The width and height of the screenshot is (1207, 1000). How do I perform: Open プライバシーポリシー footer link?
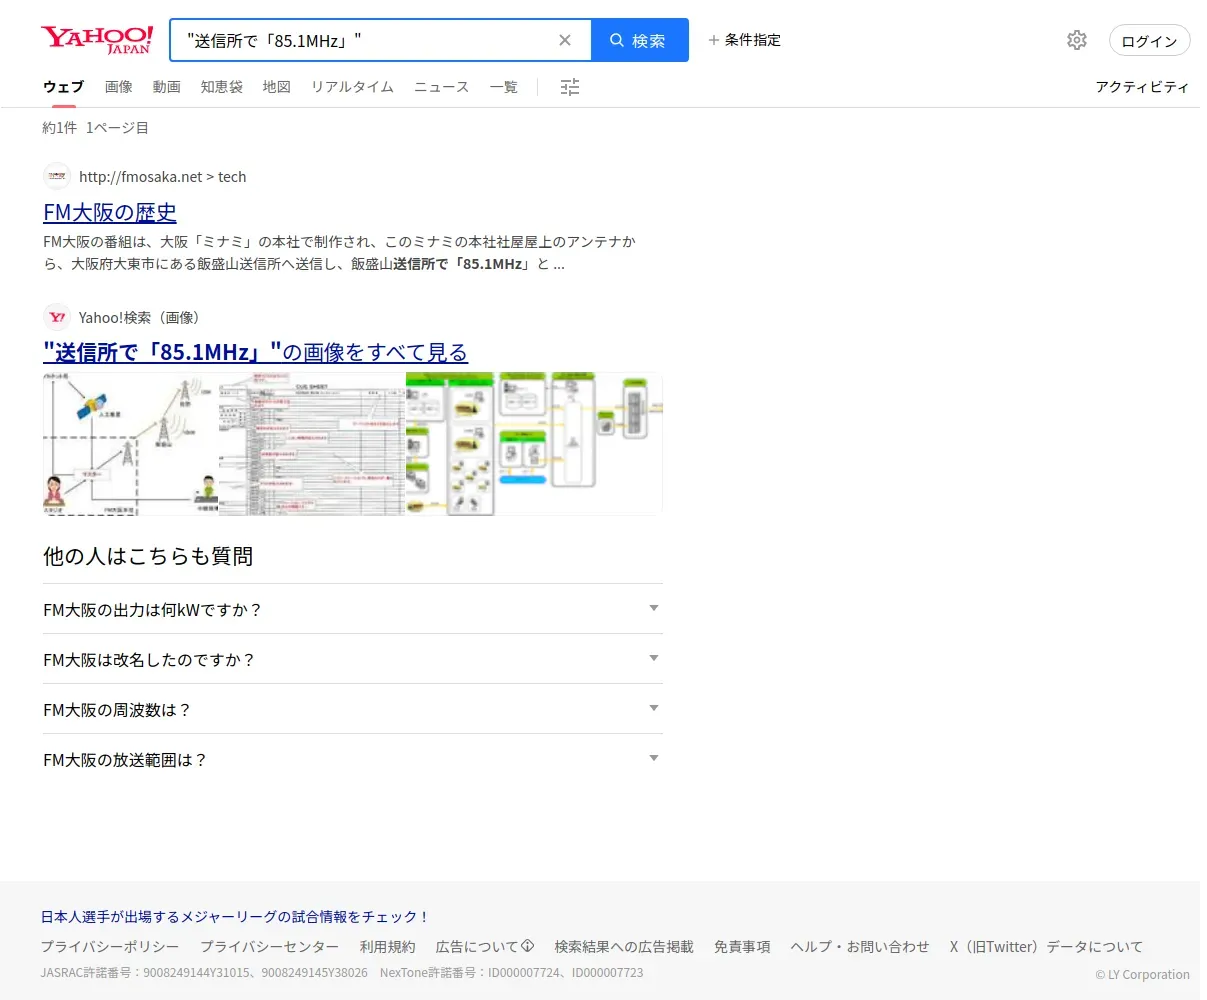[110, 946]
